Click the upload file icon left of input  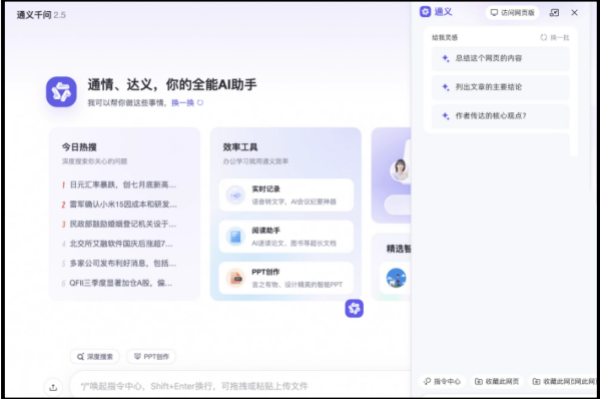coord(53,387)
